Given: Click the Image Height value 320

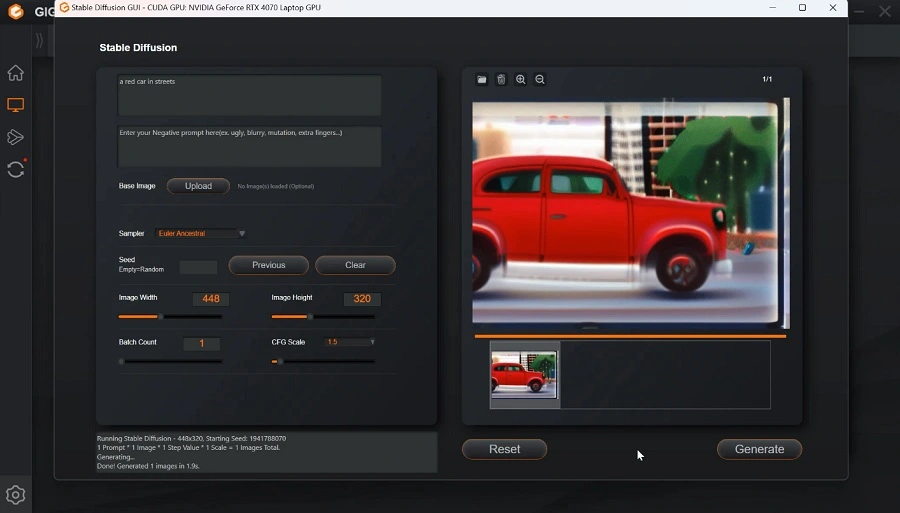Looking at the screenshot, I should [x=362, y=299].
